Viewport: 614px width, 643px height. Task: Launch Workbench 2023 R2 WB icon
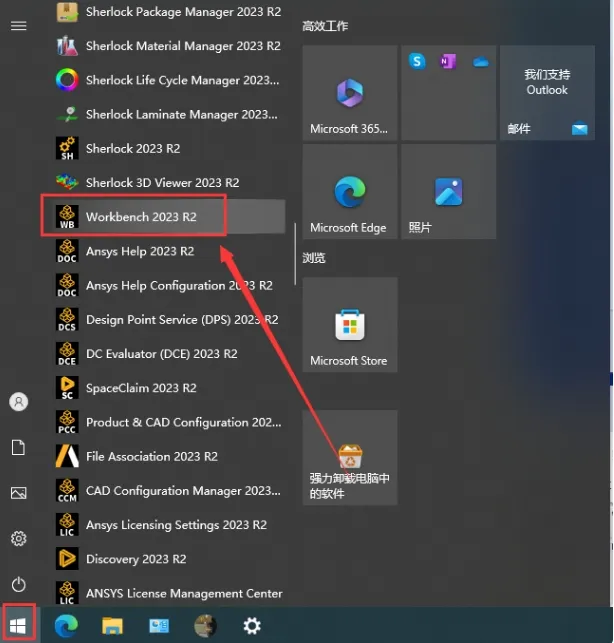(x=67, y=217)
